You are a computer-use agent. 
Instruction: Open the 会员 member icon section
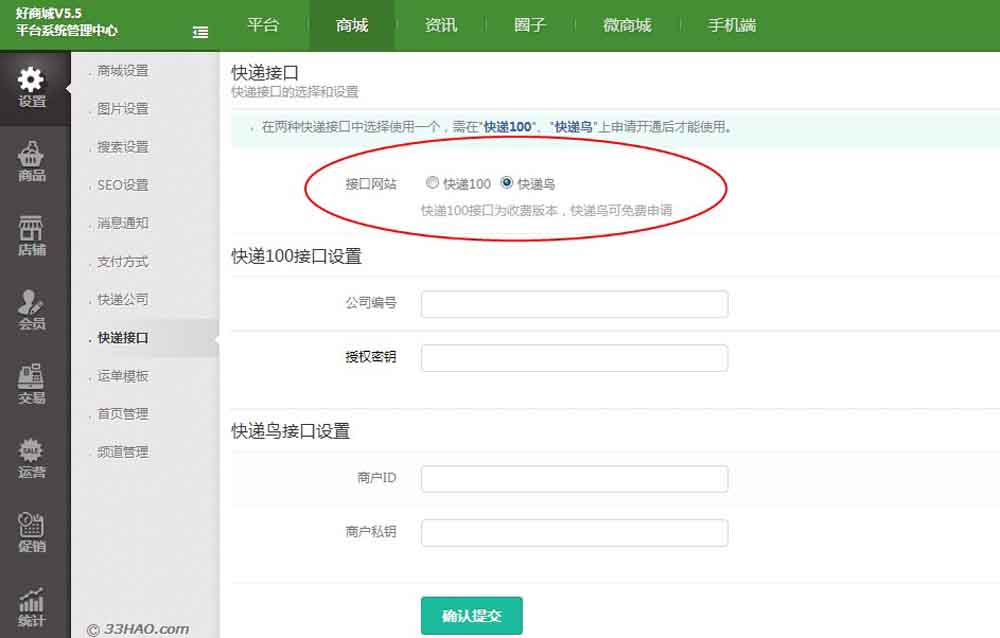coord(32,310)
